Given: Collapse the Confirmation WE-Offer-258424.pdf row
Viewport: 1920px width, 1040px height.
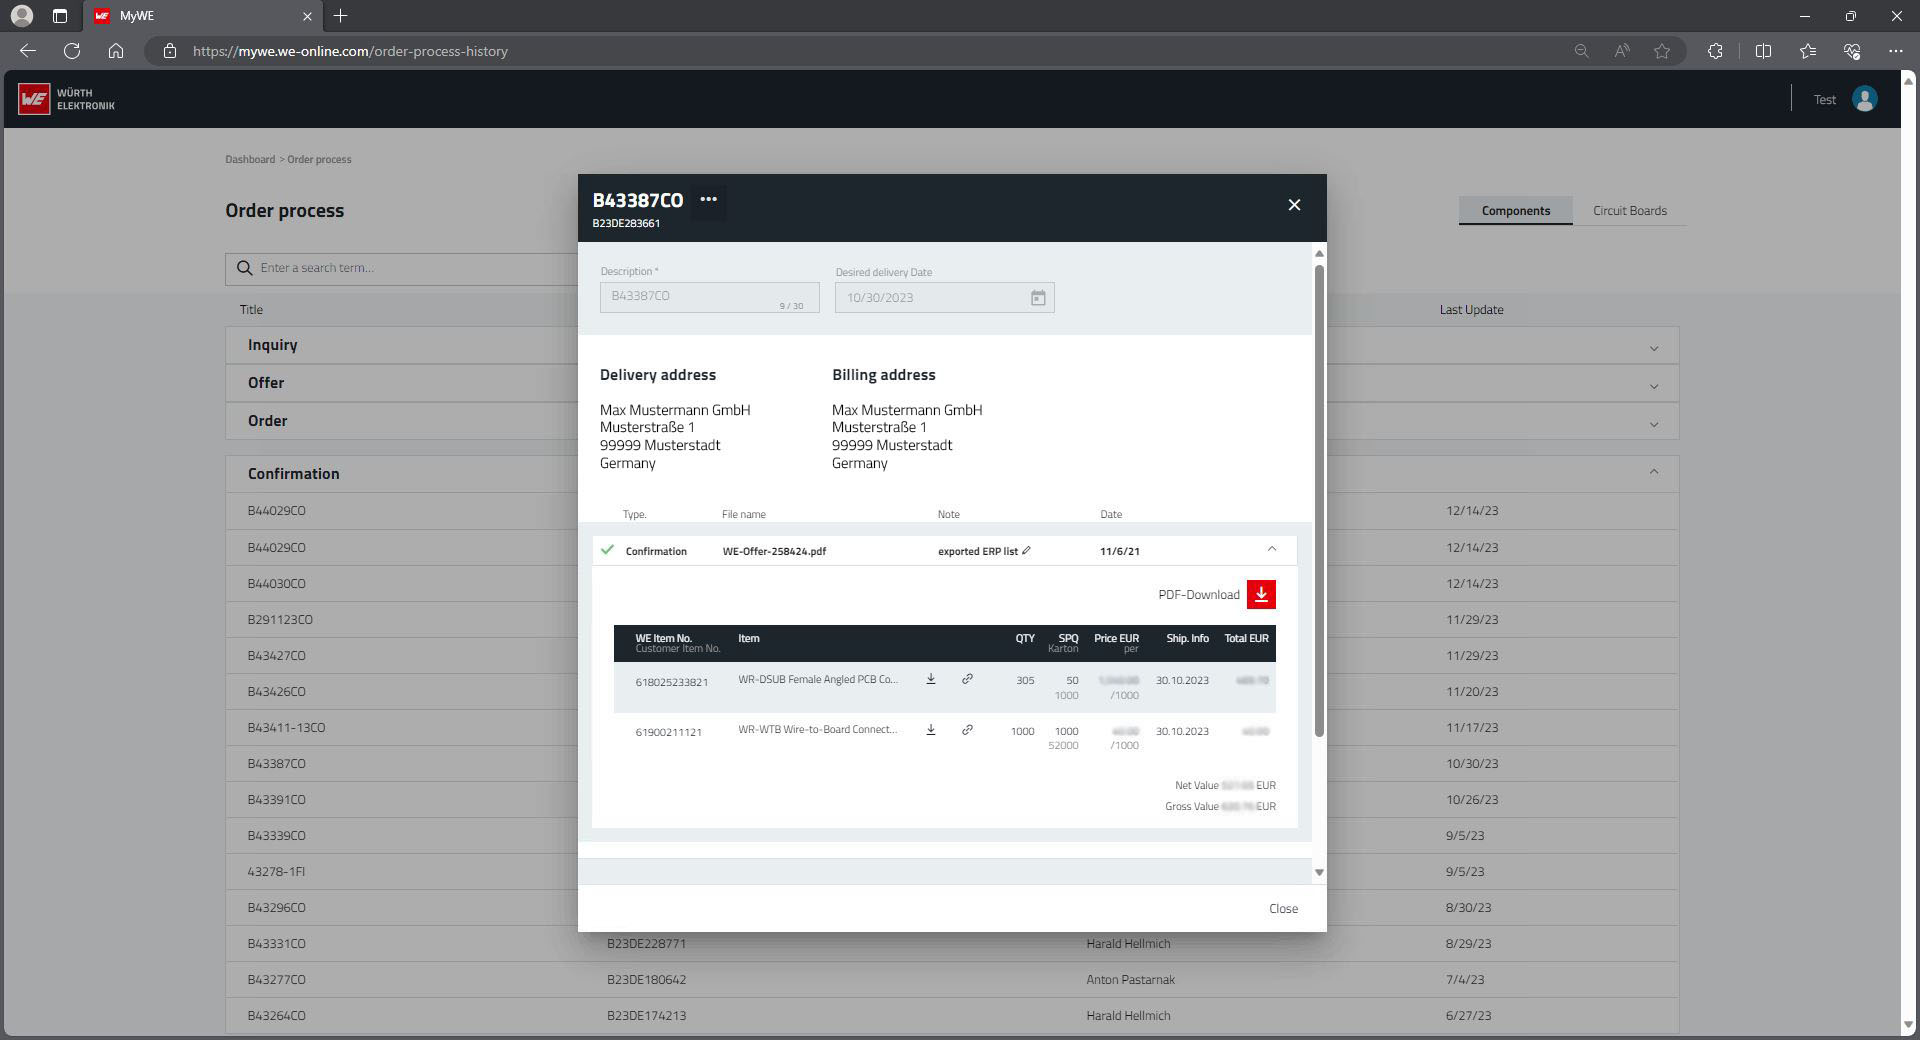Looking at the screenshot, I should pyautogui.click(x=1272, y=549).
